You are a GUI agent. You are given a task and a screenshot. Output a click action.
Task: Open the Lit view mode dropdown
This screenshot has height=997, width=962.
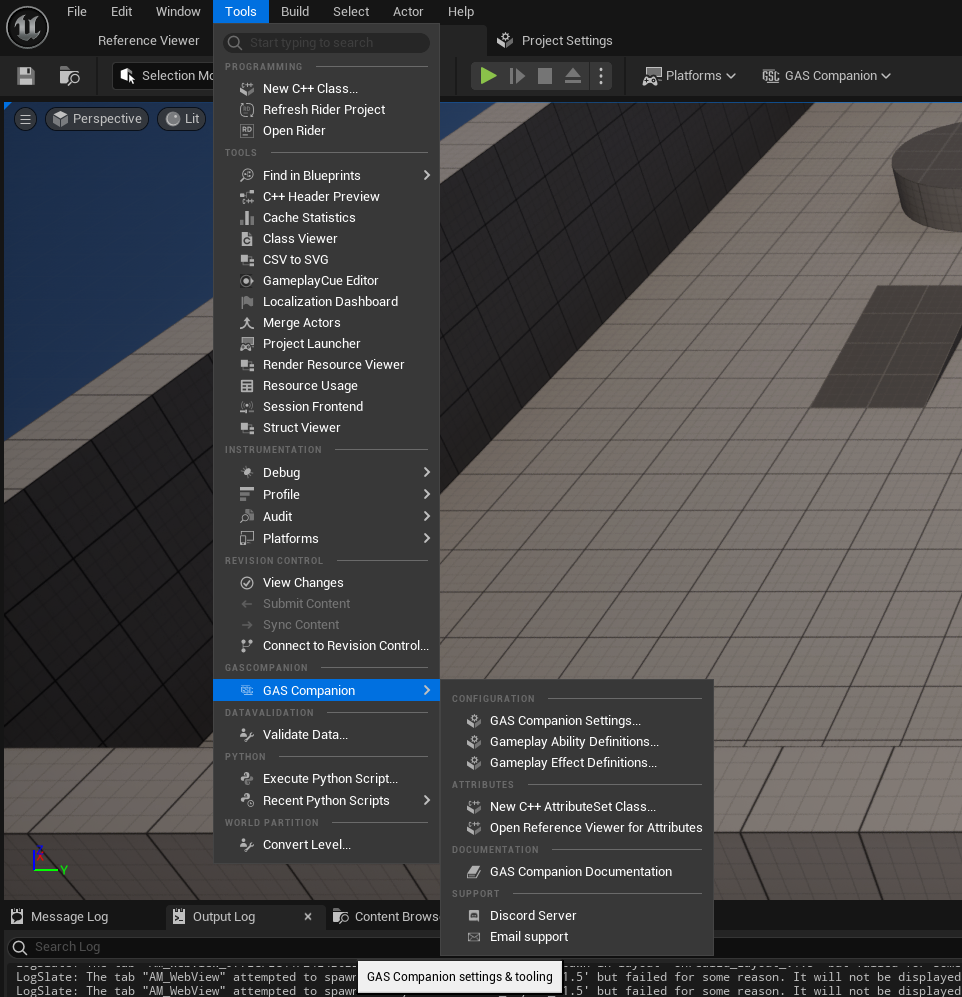(x=182, y=119)
